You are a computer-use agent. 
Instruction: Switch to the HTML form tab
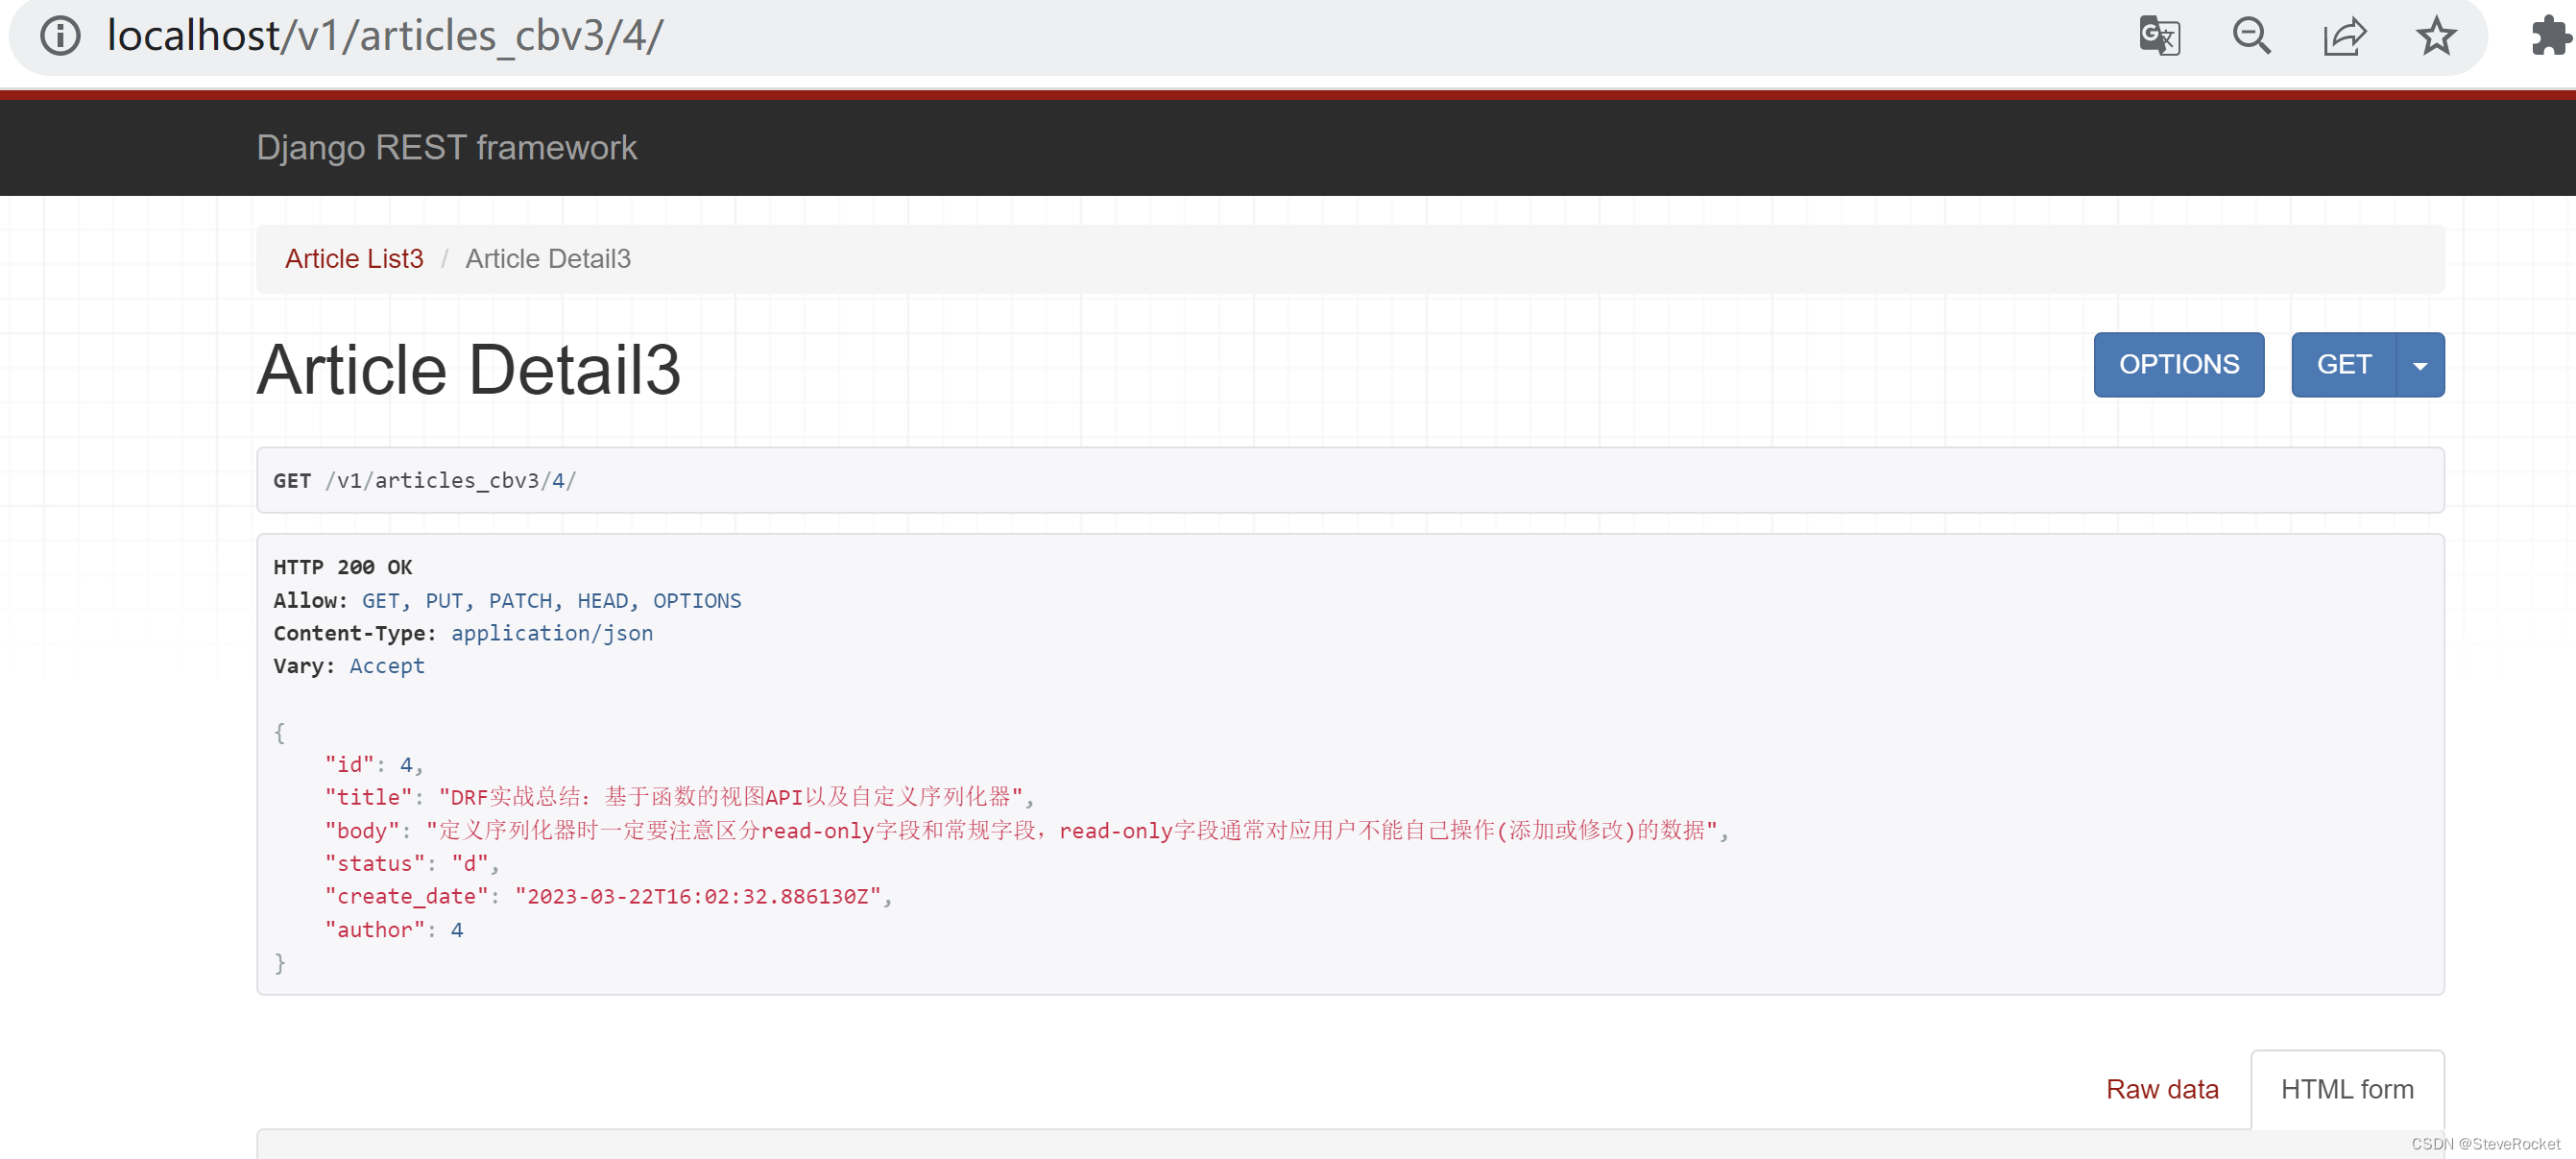(x=2347, y=1089)
